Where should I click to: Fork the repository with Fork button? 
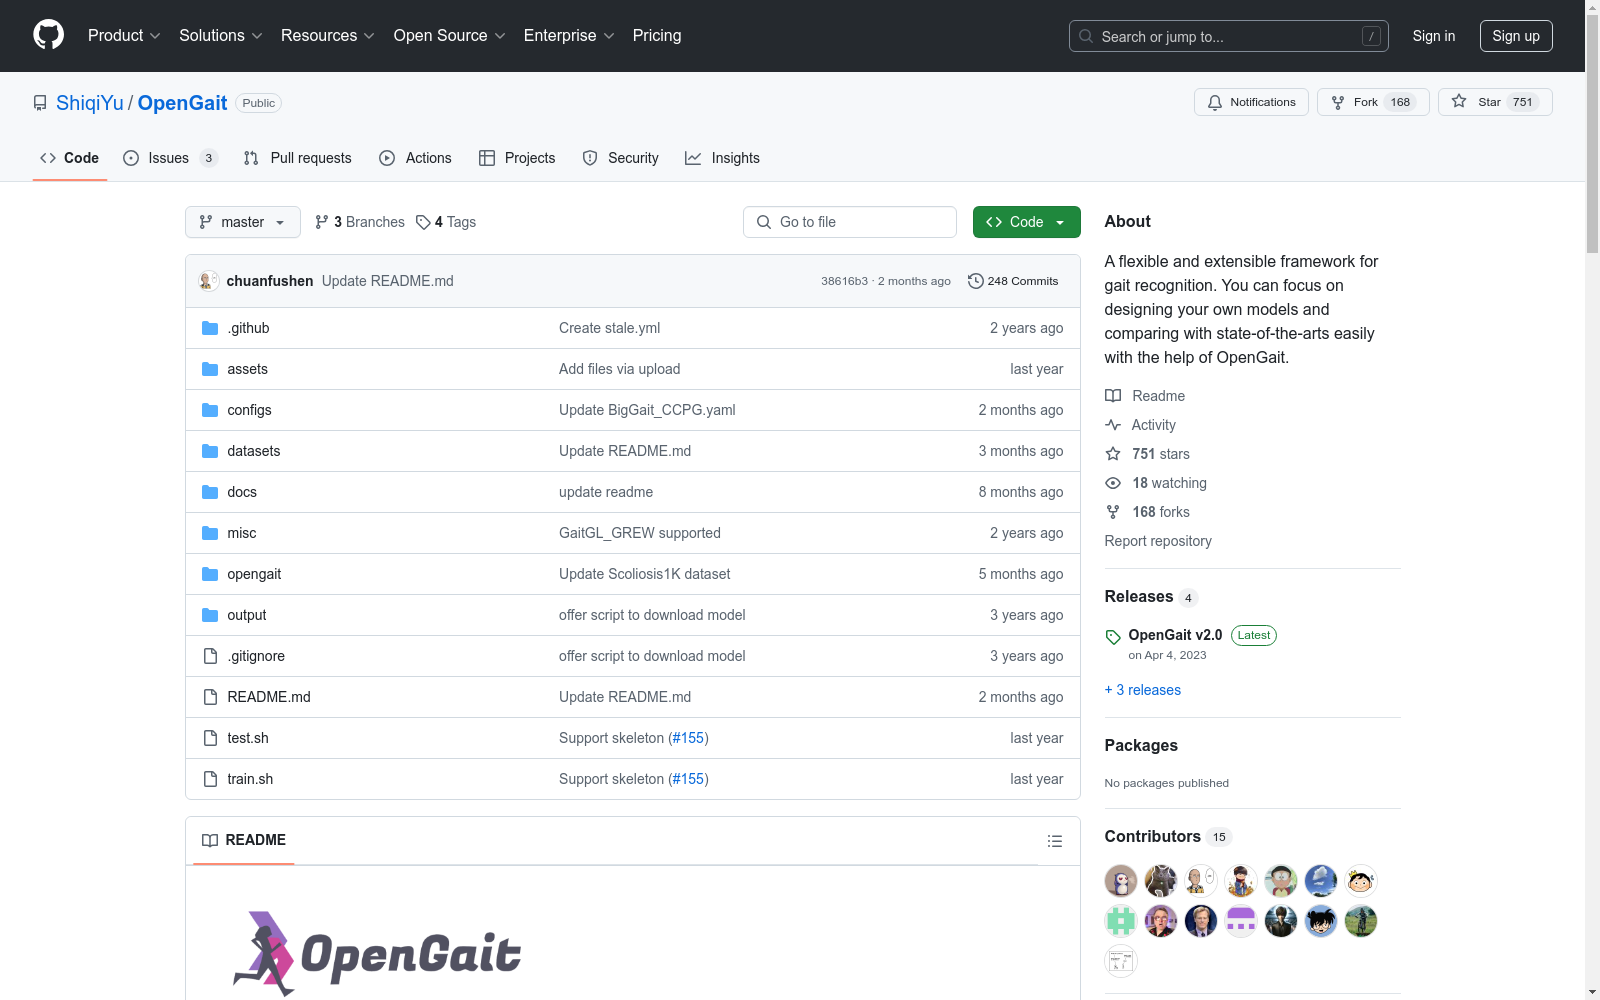[1373, 102]
